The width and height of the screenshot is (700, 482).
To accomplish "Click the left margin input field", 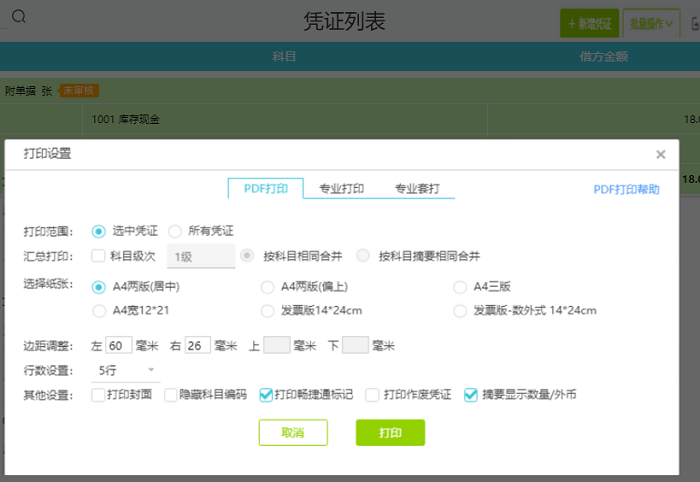I will (x=118, y=346).
